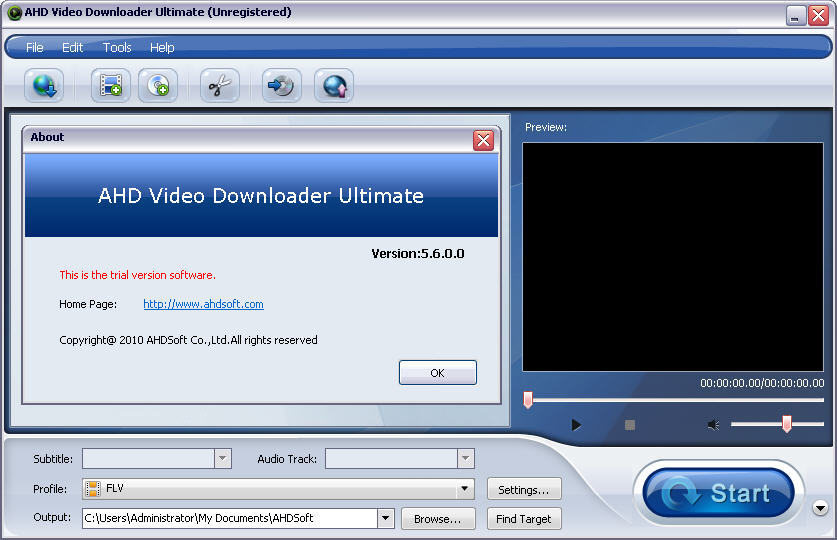
Task: Click the 00:00:00.00 time counter
Action: click(x=762, y=383)
